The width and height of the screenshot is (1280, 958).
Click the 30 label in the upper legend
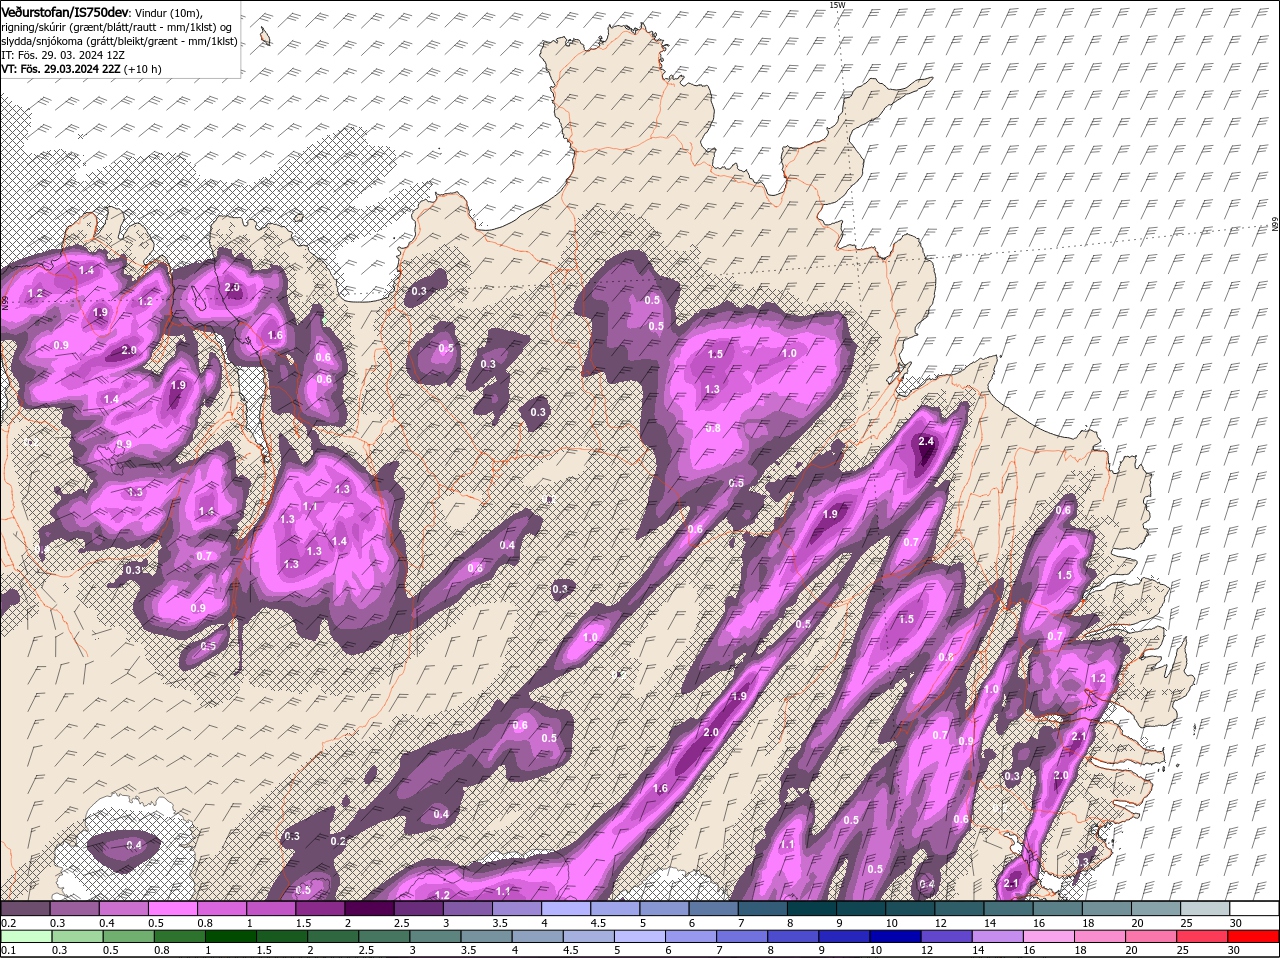1236,922
